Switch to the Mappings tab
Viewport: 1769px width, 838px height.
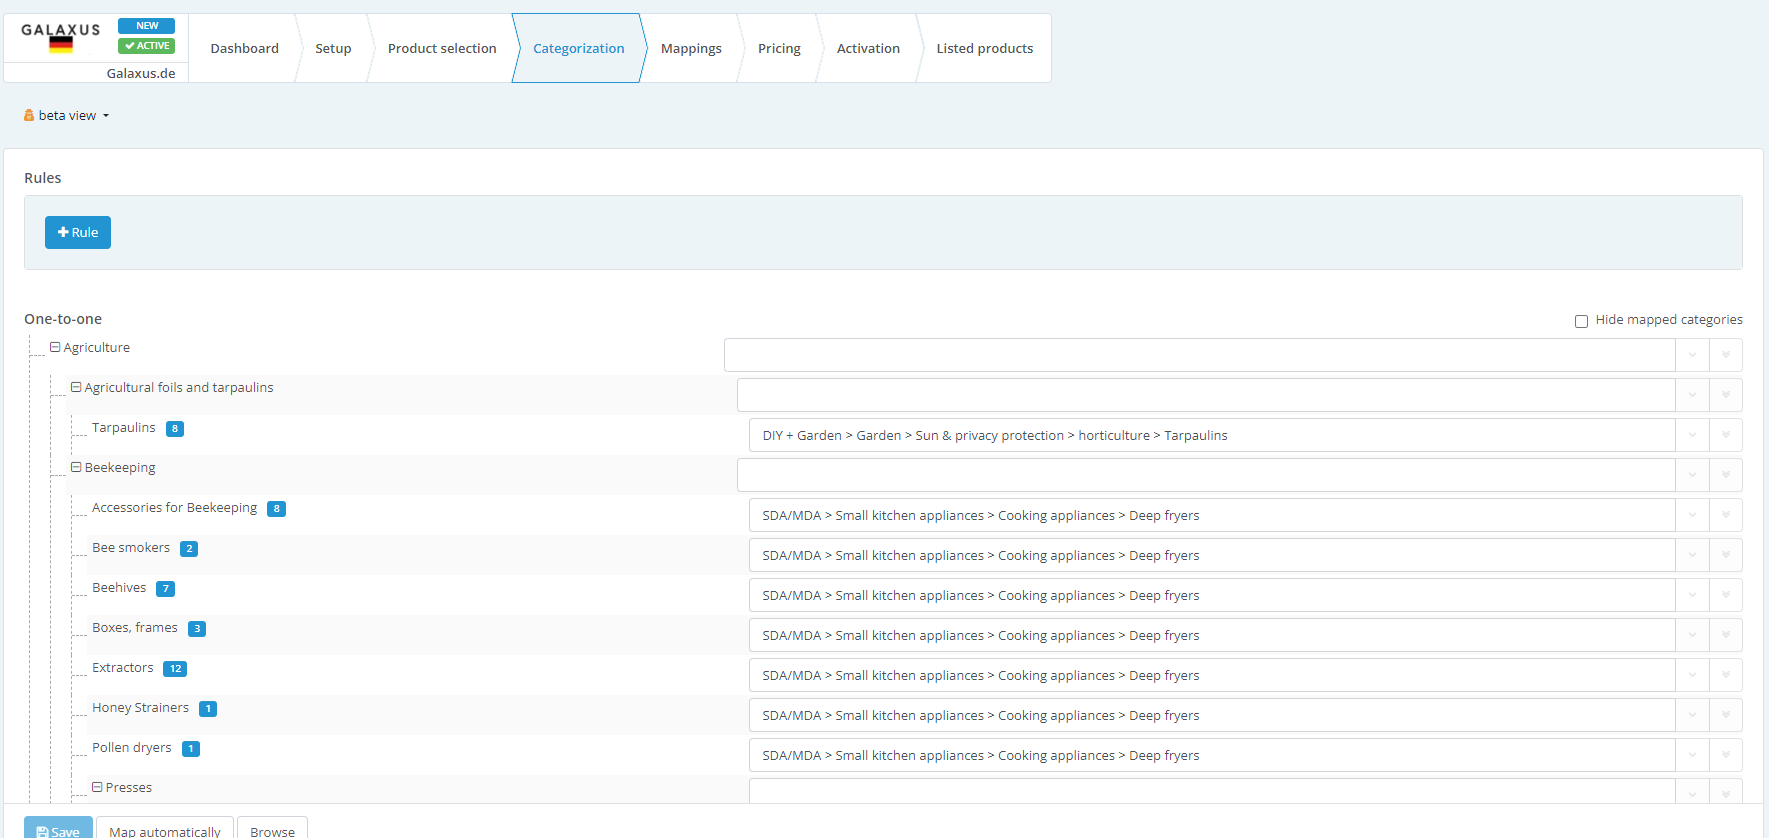(690, 48)
